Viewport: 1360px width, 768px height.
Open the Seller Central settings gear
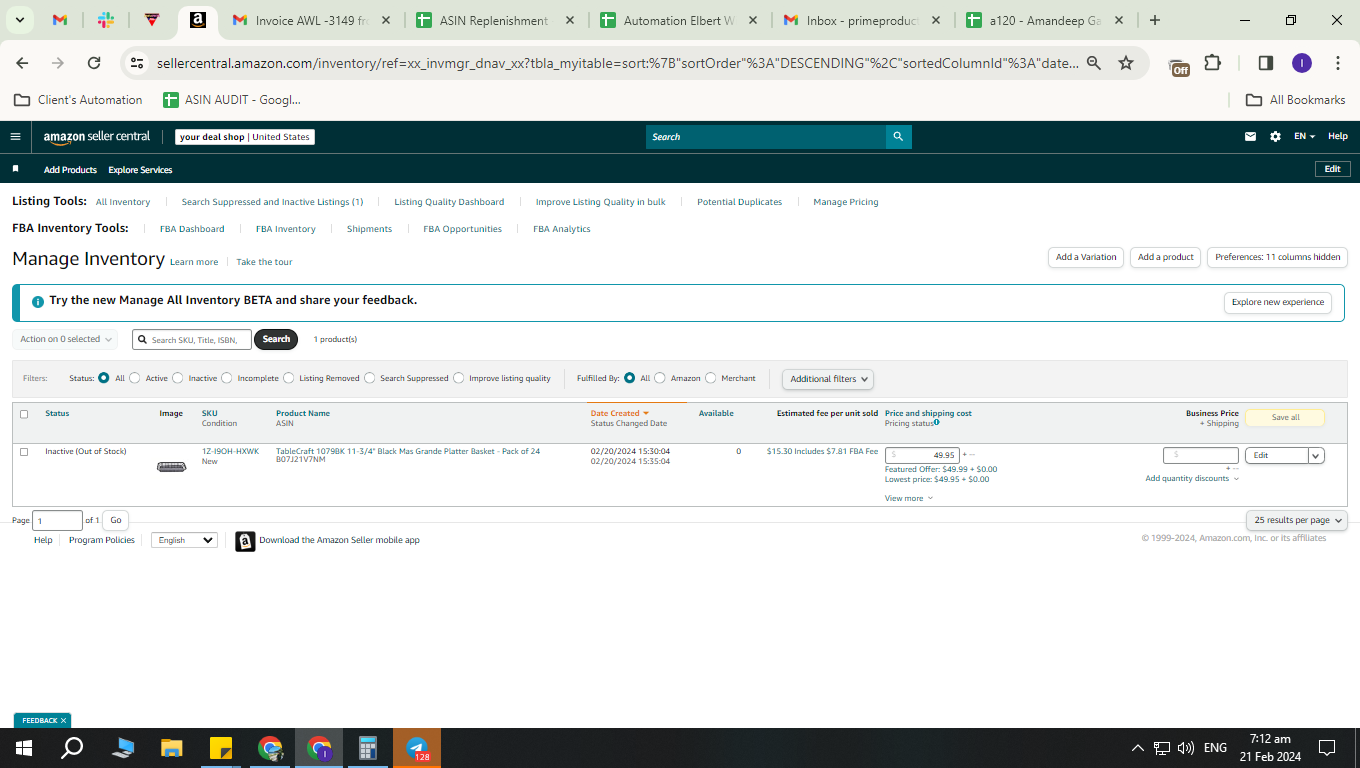[x=1275, y=137]
